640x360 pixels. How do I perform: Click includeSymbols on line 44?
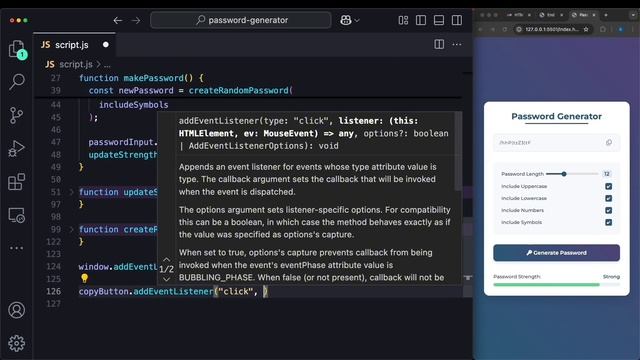coord(133,105)
